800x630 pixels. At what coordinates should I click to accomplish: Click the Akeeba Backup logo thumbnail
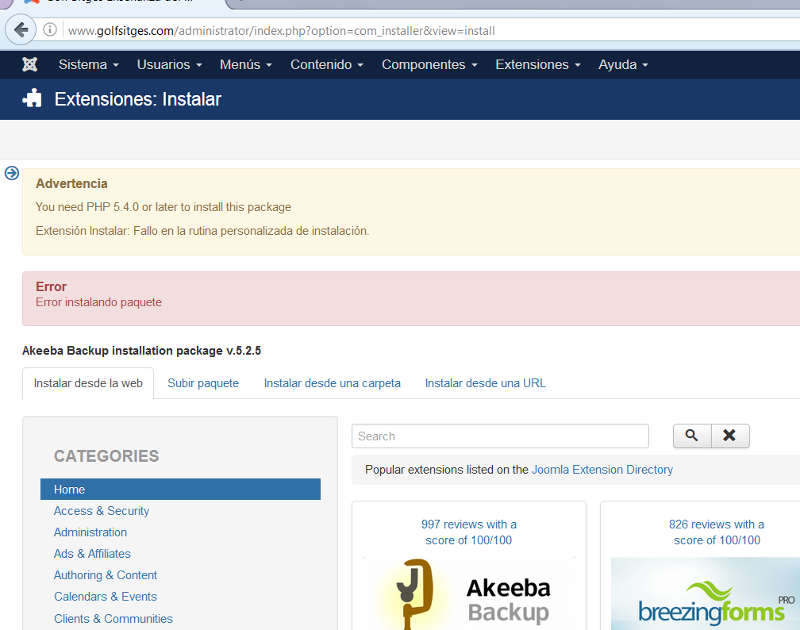tap(468, 594)
